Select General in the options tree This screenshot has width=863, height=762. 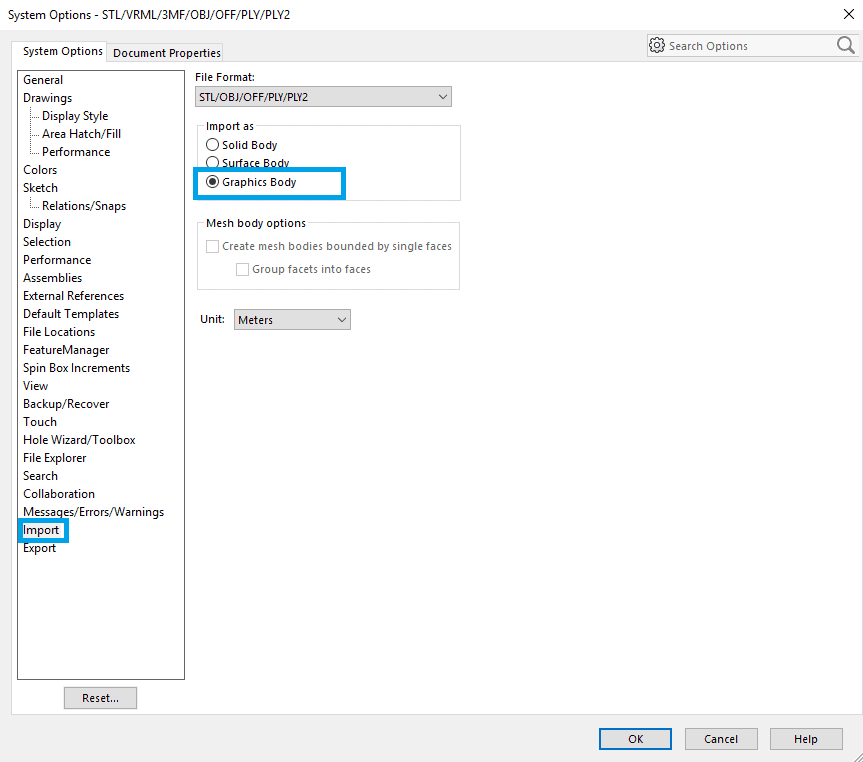click(43, 80)
